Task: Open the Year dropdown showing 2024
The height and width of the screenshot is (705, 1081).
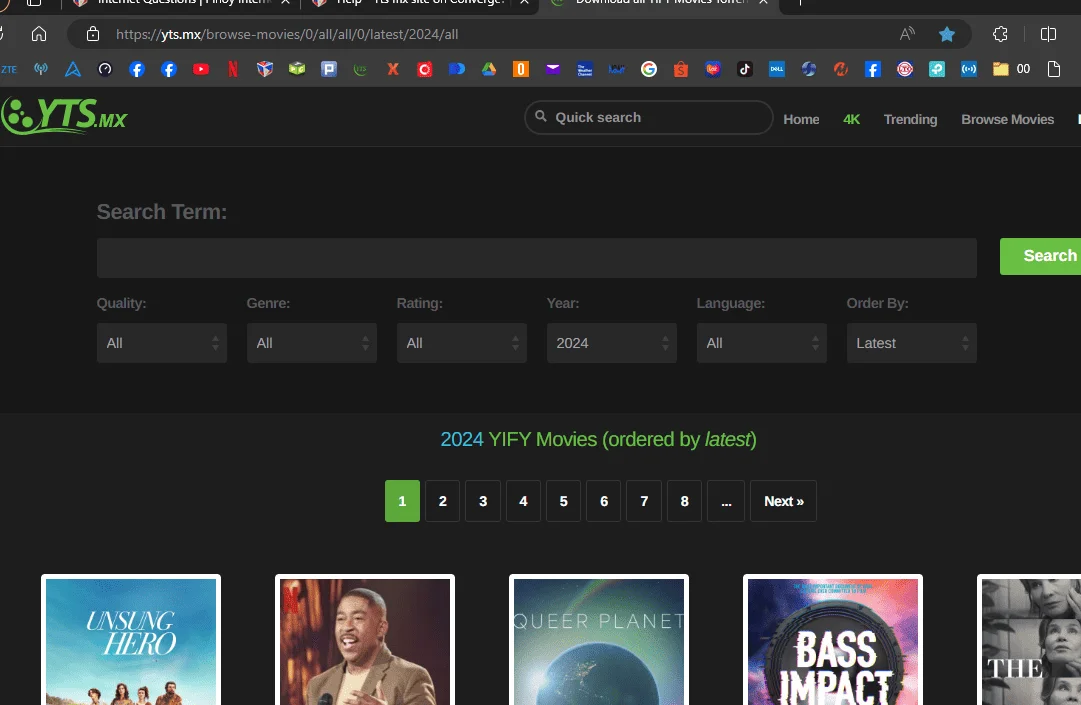Action: 612,343
